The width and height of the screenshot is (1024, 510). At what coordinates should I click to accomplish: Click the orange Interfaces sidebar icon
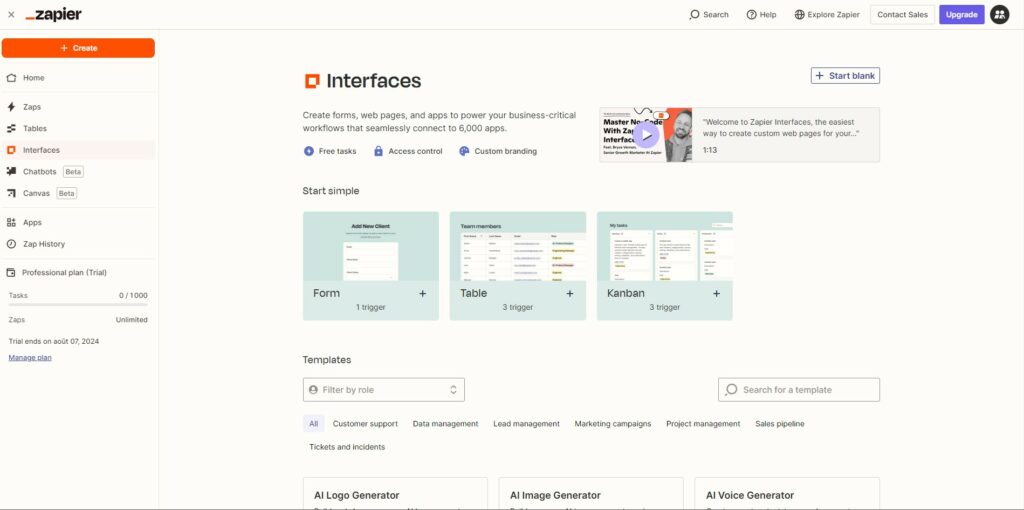point(11,150)
